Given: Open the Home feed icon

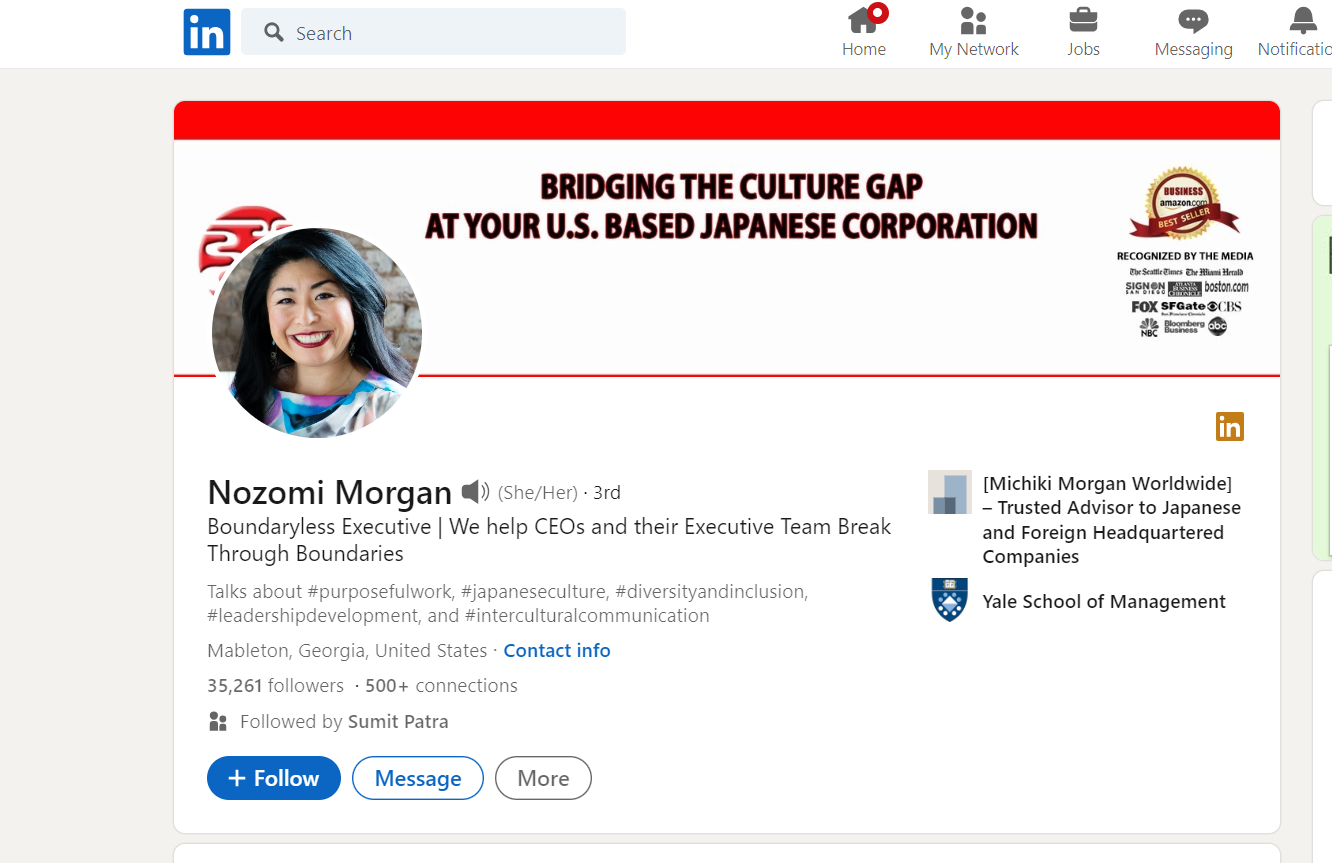Looking at the screenshot, I should 864,20.
